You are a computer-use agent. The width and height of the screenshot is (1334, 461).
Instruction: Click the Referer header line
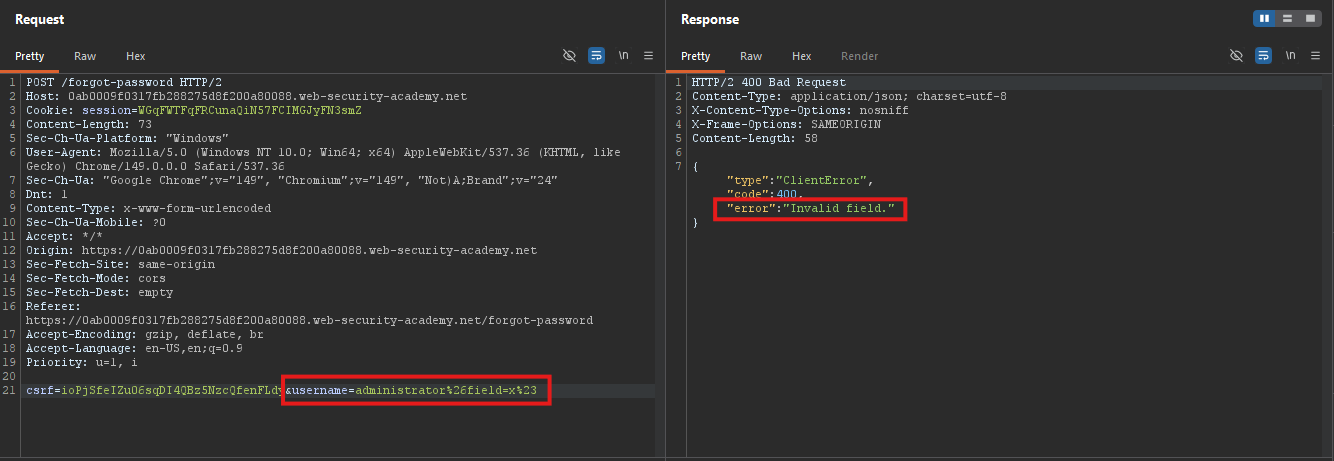point(309,314)
